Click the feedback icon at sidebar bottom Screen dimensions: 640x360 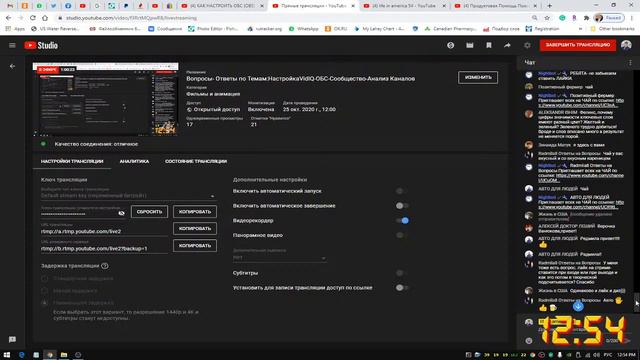point(12,340)
